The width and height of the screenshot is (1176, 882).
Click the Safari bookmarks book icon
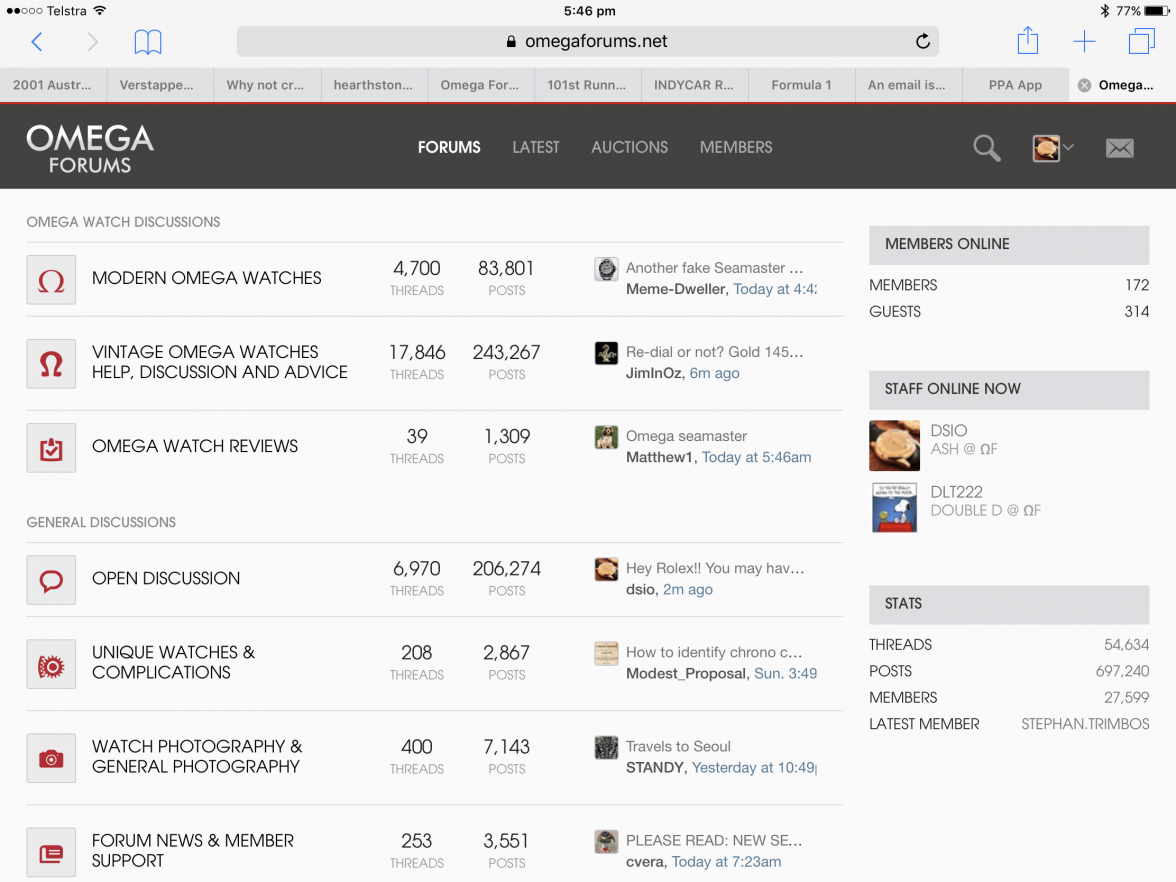148,42
